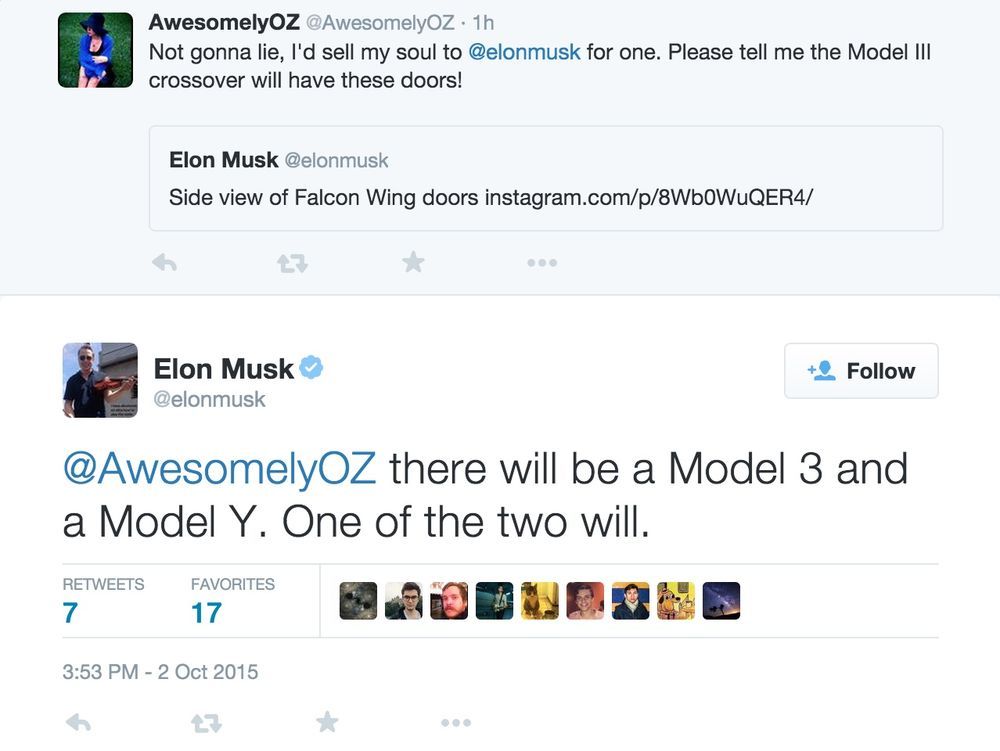Open the @AwesomelyOZ mention in Elon's reply
Image resolution: width=1000 pixels, height=751 pixels.
(219, 469)
